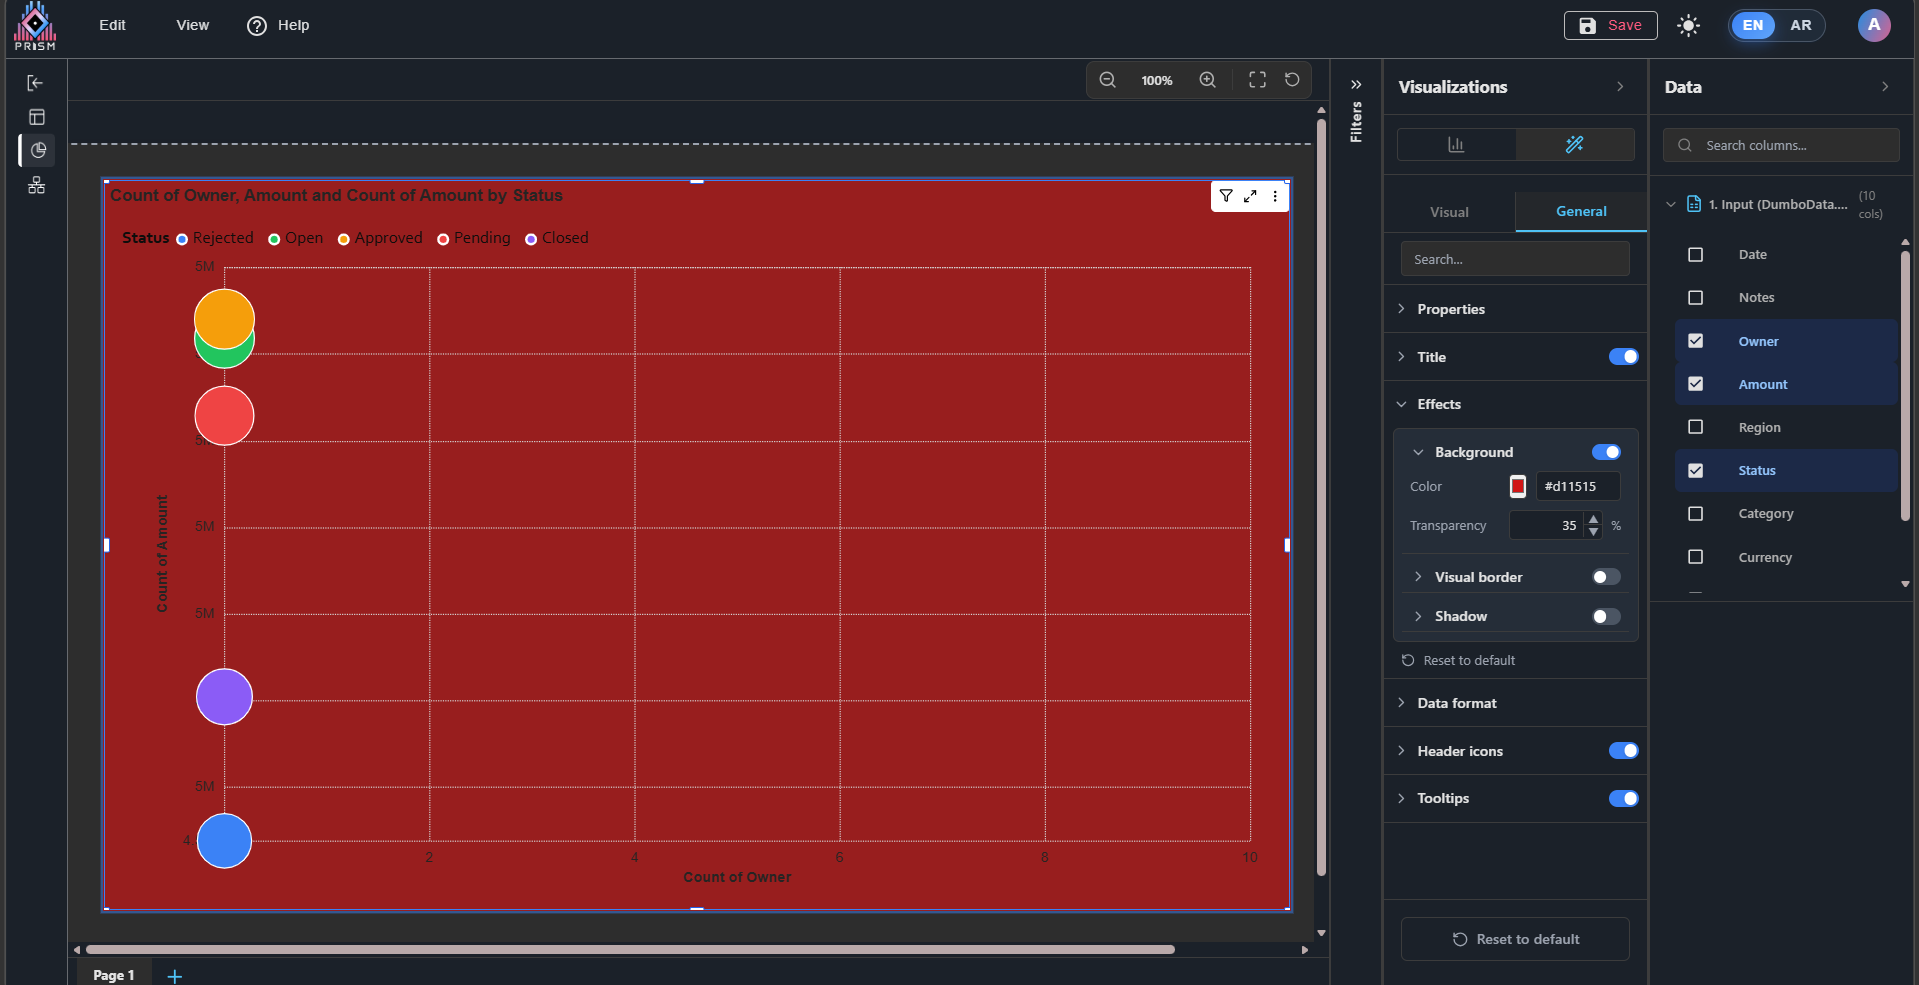Disable the Background effect toggle
This screenshot has width=1919, height=985.
(1606, 452)
